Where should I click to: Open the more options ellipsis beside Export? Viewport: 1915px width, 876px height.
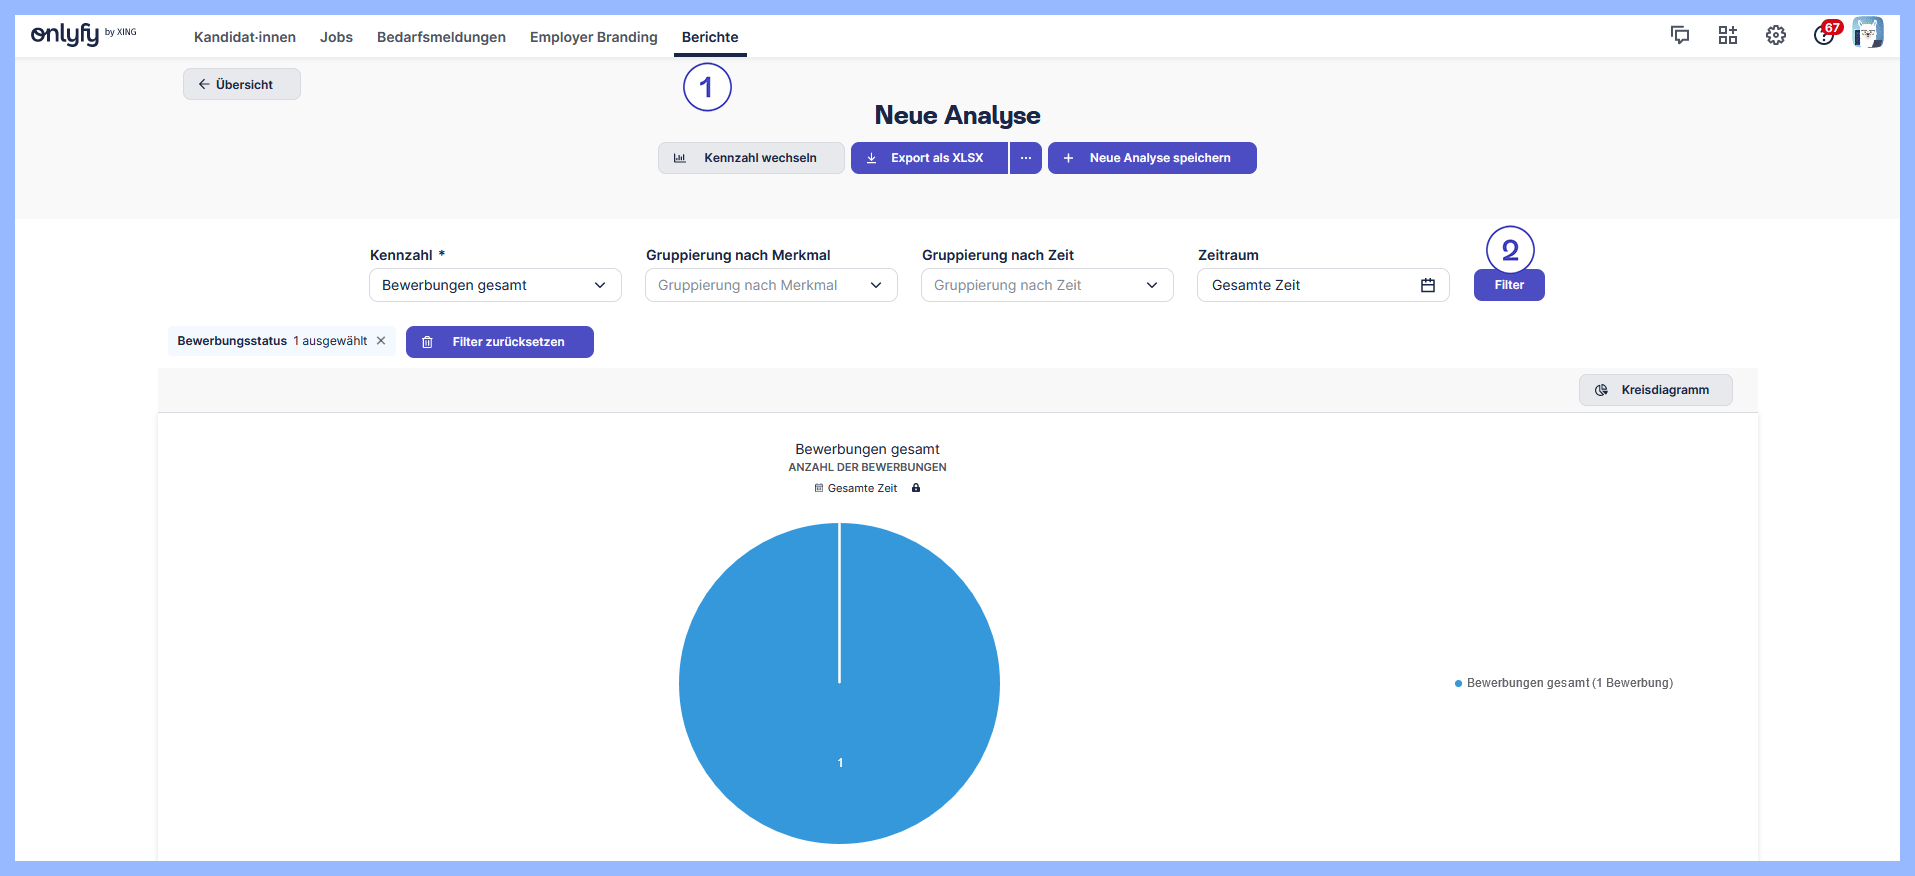tap(1025, 158)
